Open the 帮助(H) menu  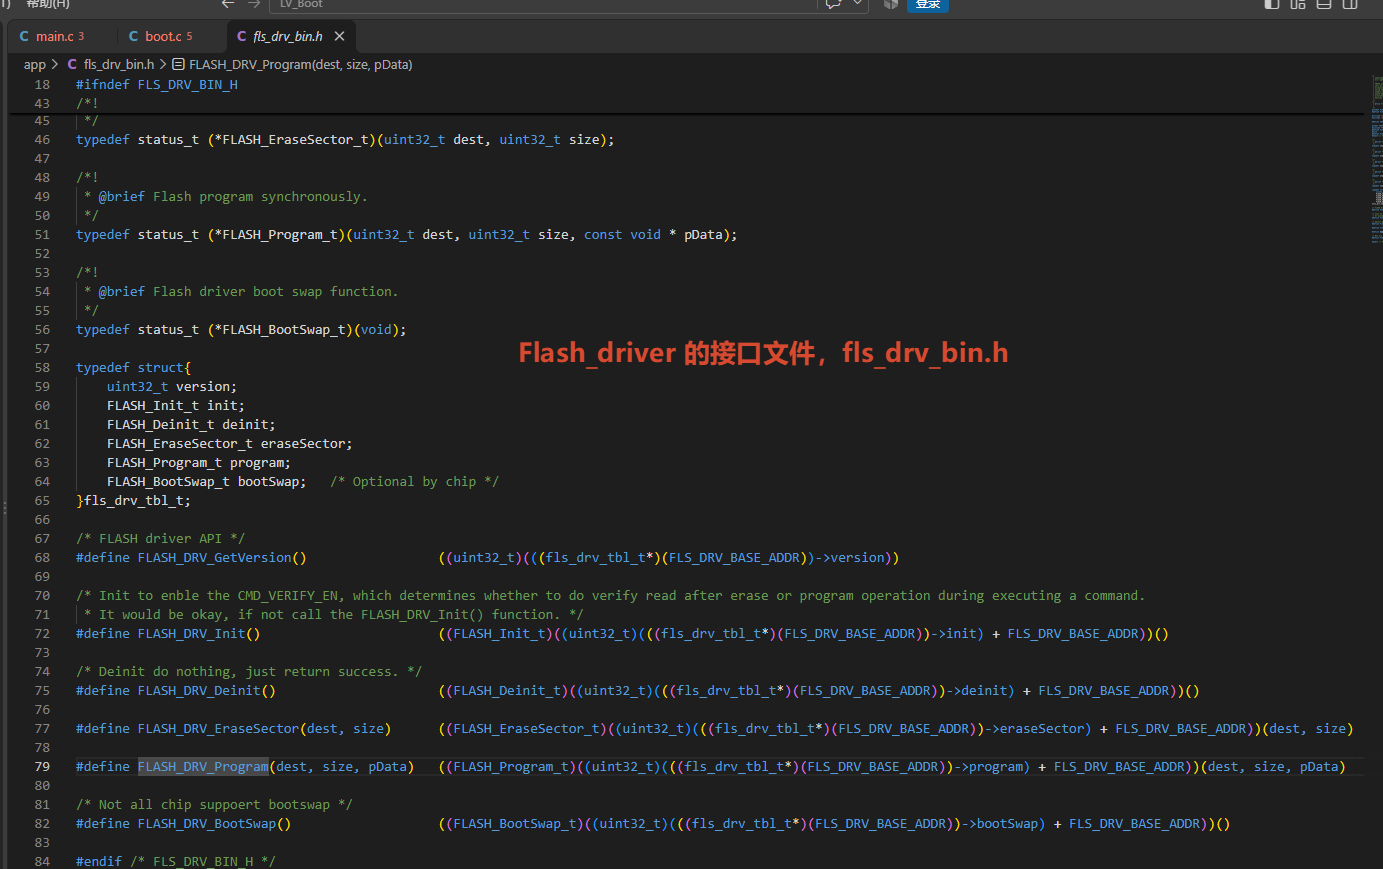coord(48,4)
